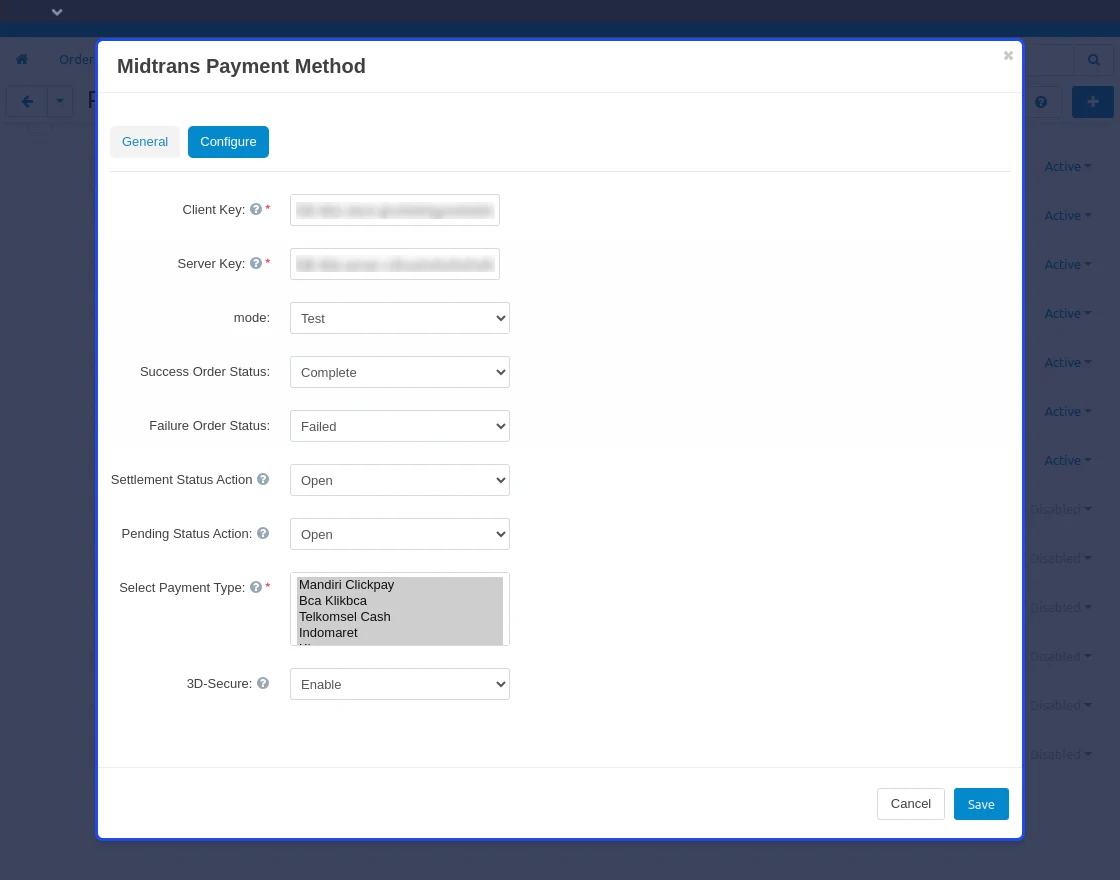1120x880 pixels.
Task: Select the Configure tab
Action: [228, 142]
